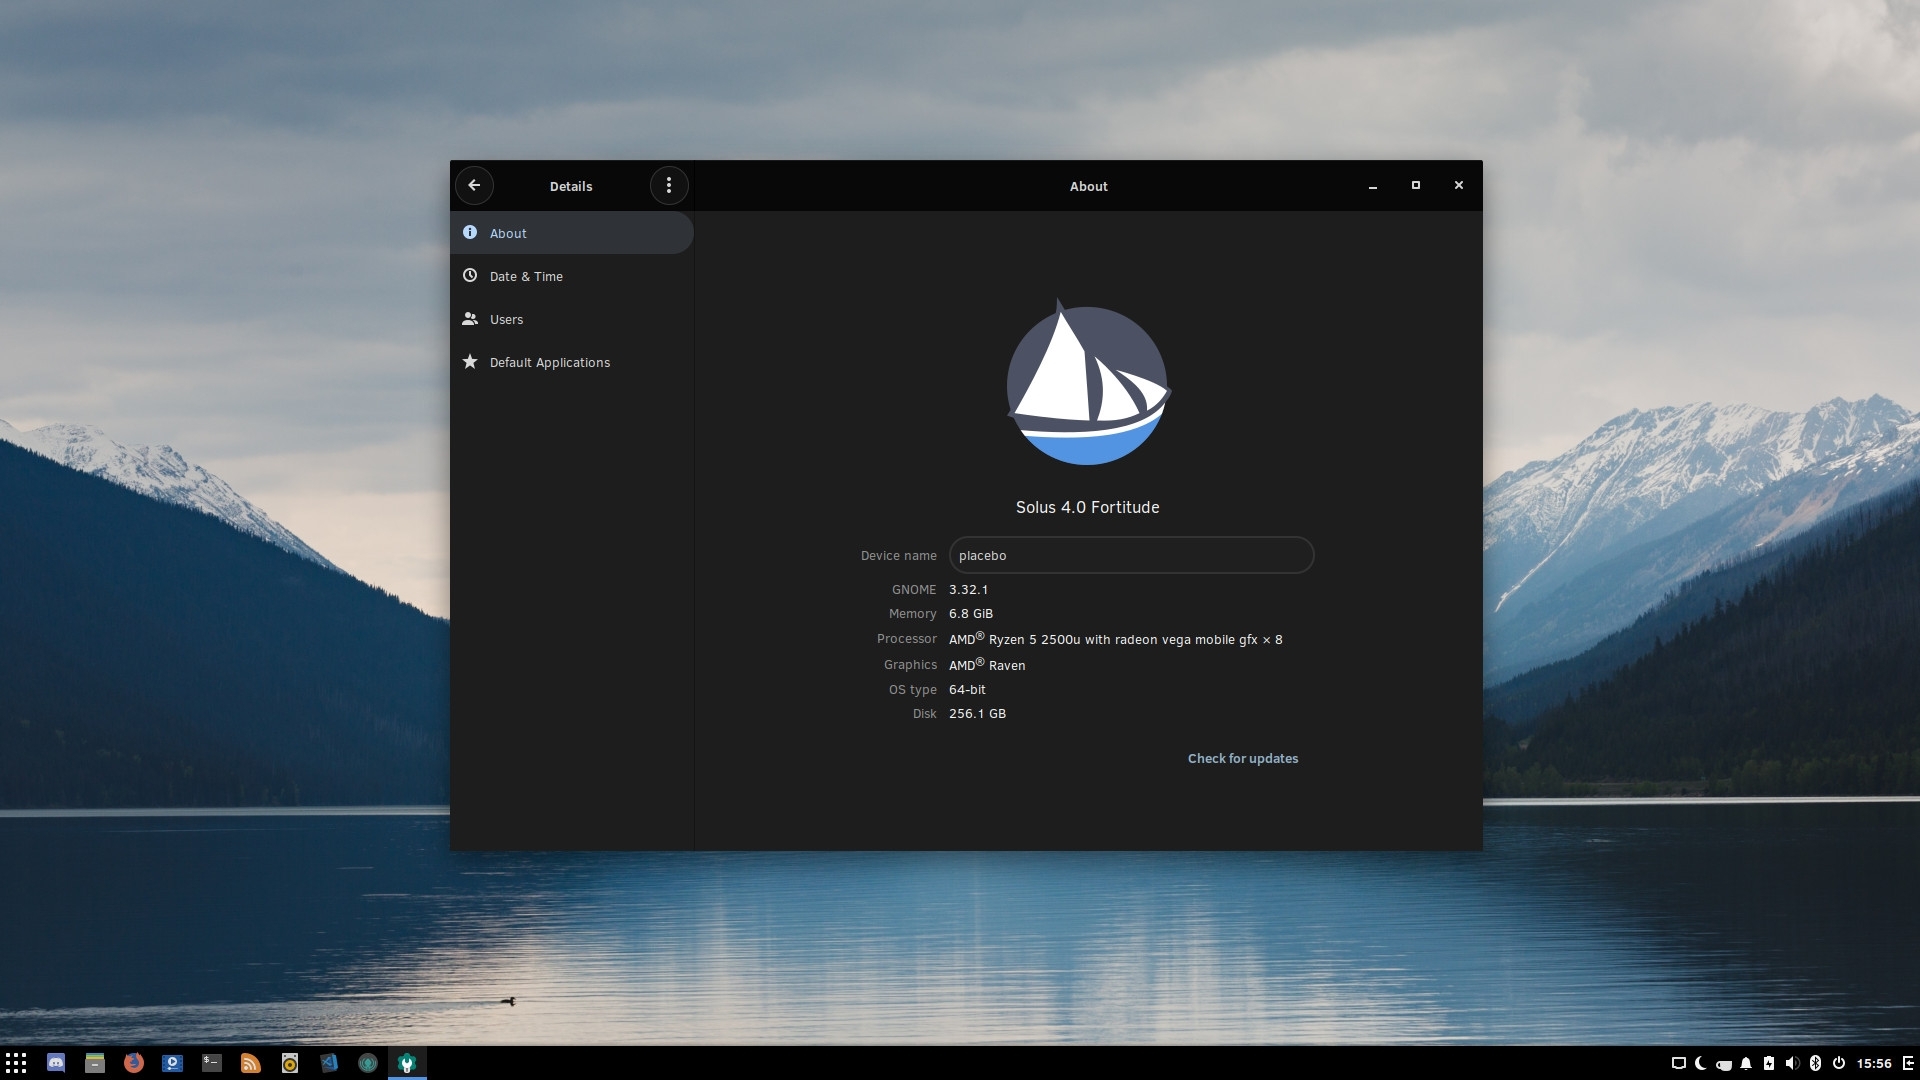Click the Ryzen 5 2500u processor text

[1115, 639]
